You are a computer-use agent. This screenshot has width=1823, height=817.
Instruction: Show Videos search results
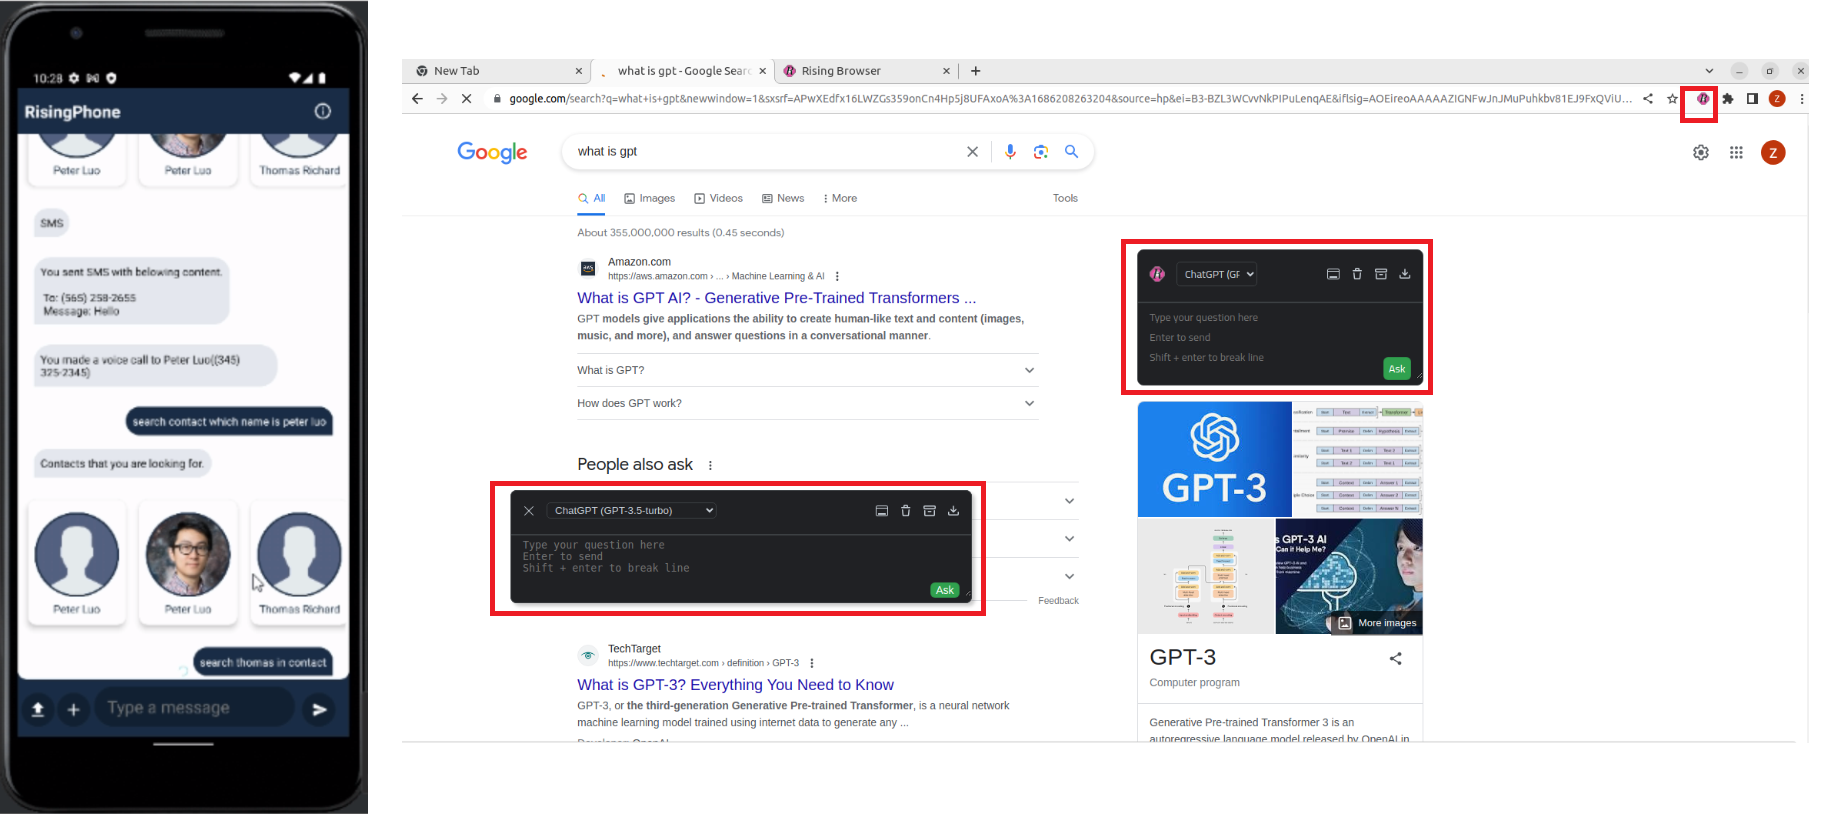[x=718, y=198]
